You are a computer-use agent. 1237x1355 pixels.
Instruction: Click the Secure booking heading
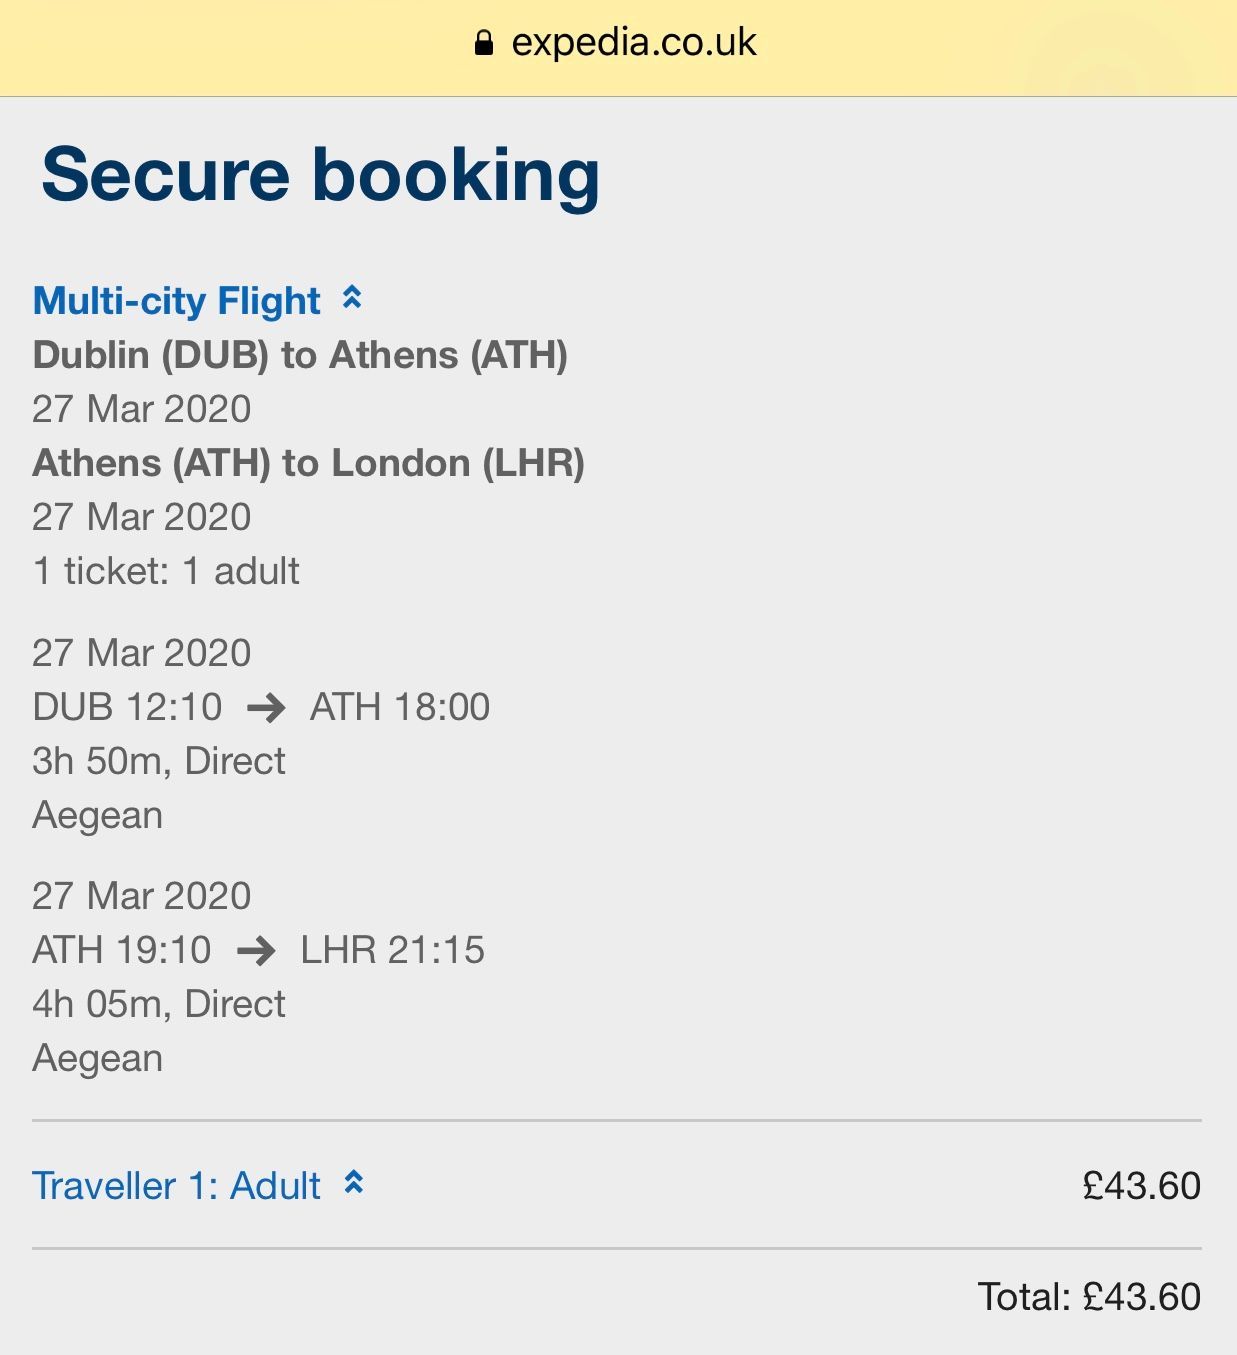click(x=320, y=175)
